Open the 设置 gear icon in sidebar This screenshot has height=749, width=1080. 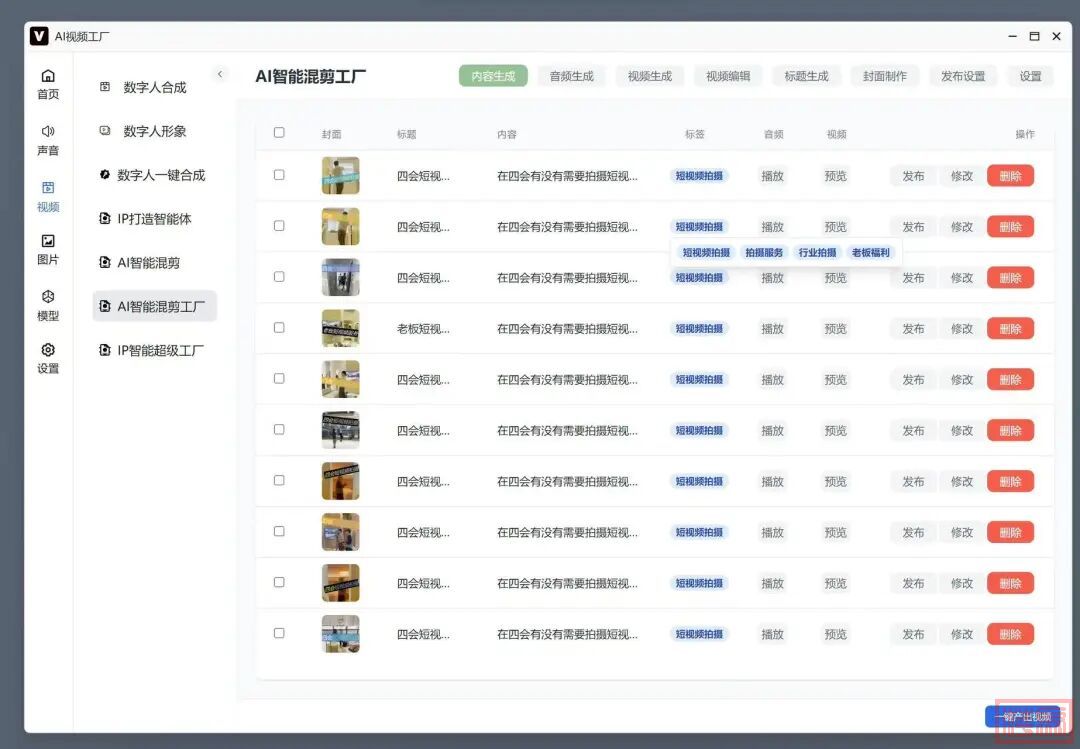point(48,350)
